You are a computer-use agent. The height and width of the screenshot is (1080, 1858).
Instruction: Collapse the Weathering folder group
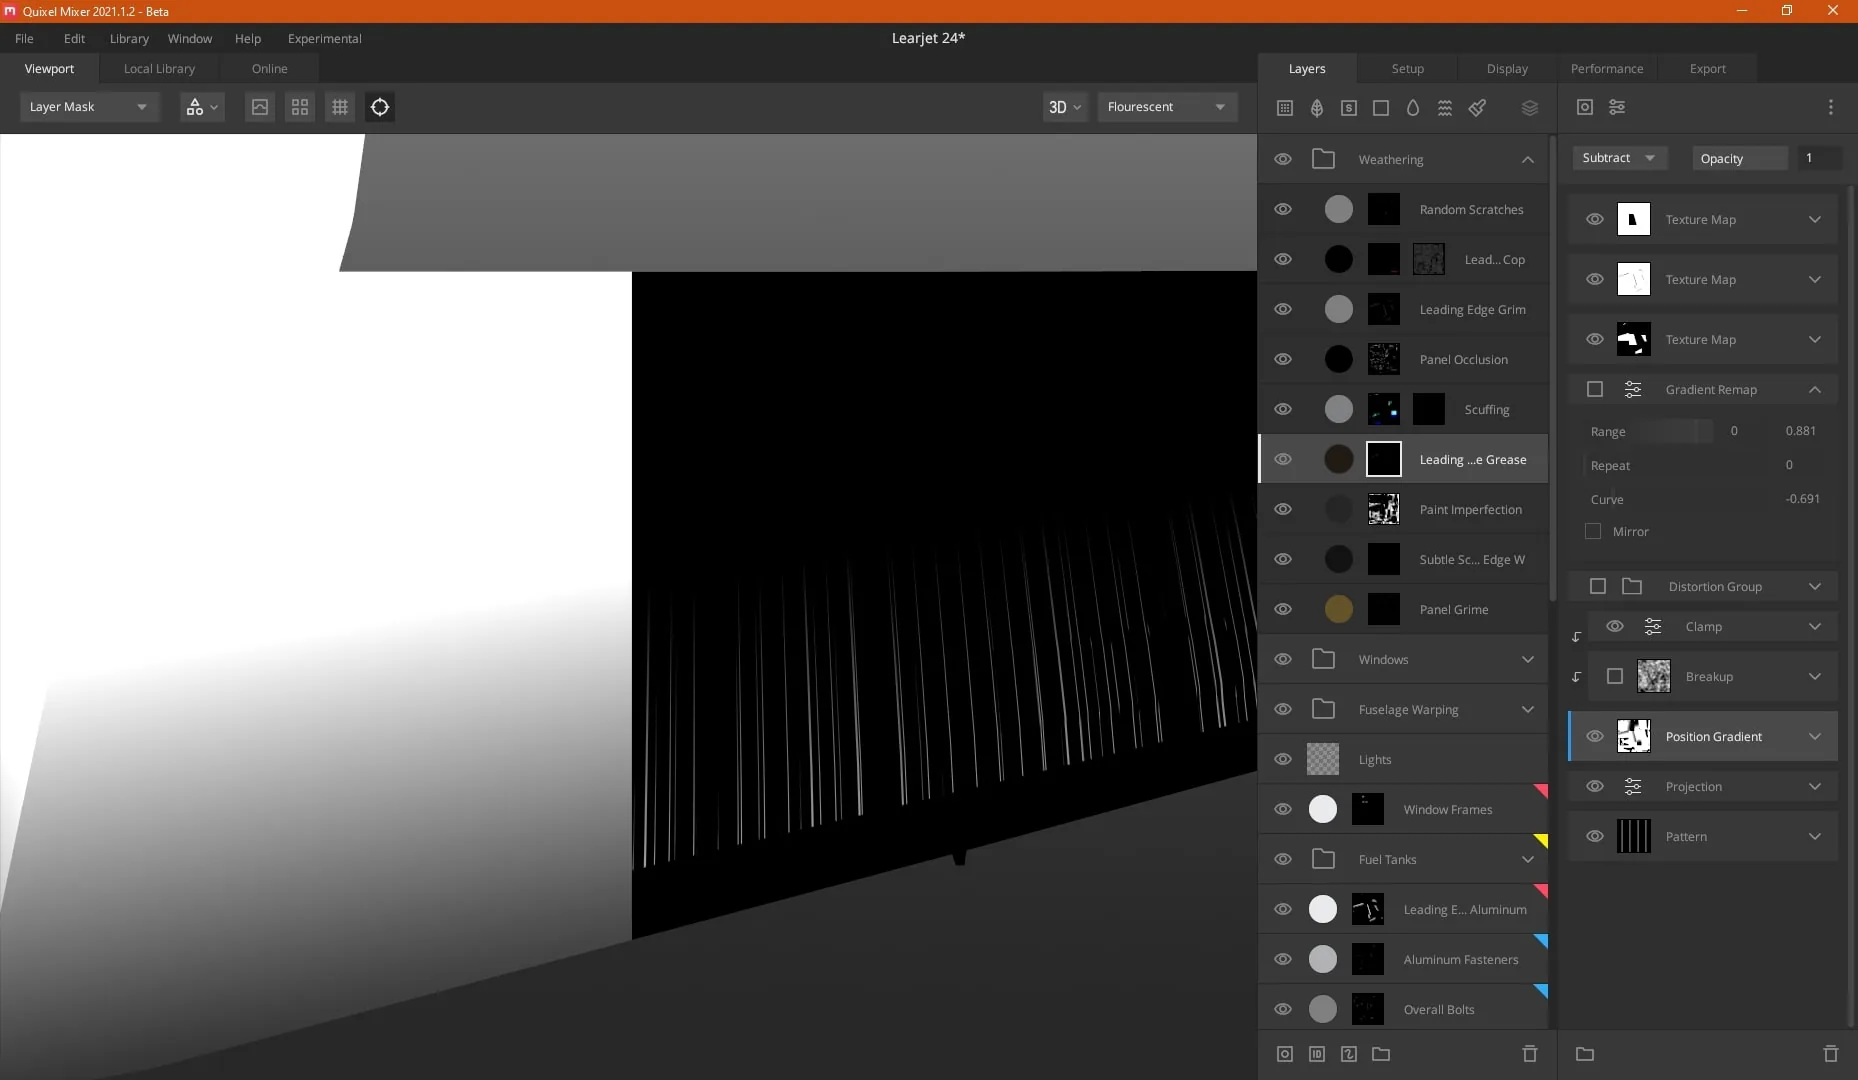1528,160
